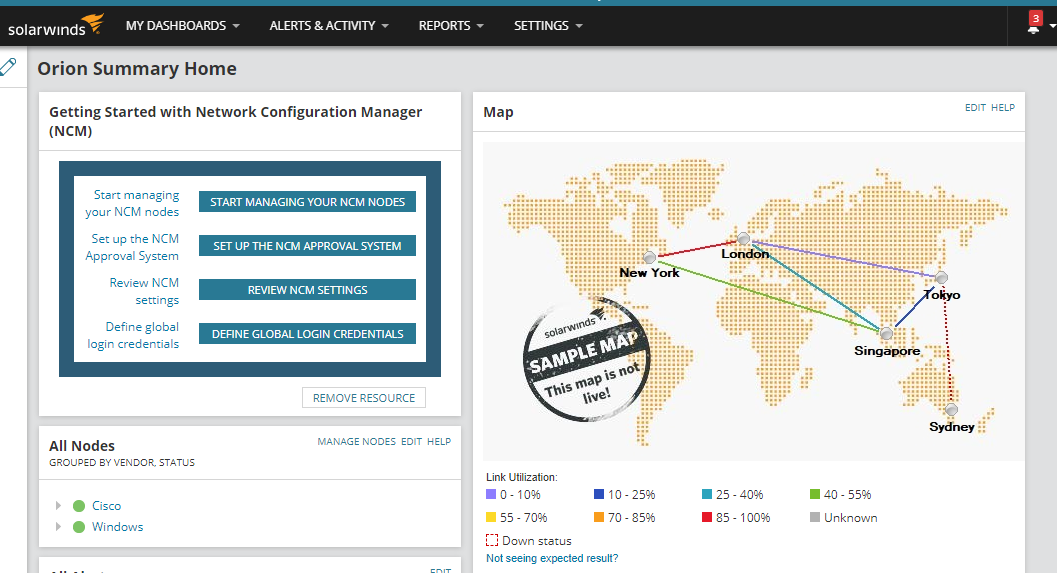Click the Unknown gray legend swatch
Viewport: 1057px width, 573px height.
pos(814,517)
